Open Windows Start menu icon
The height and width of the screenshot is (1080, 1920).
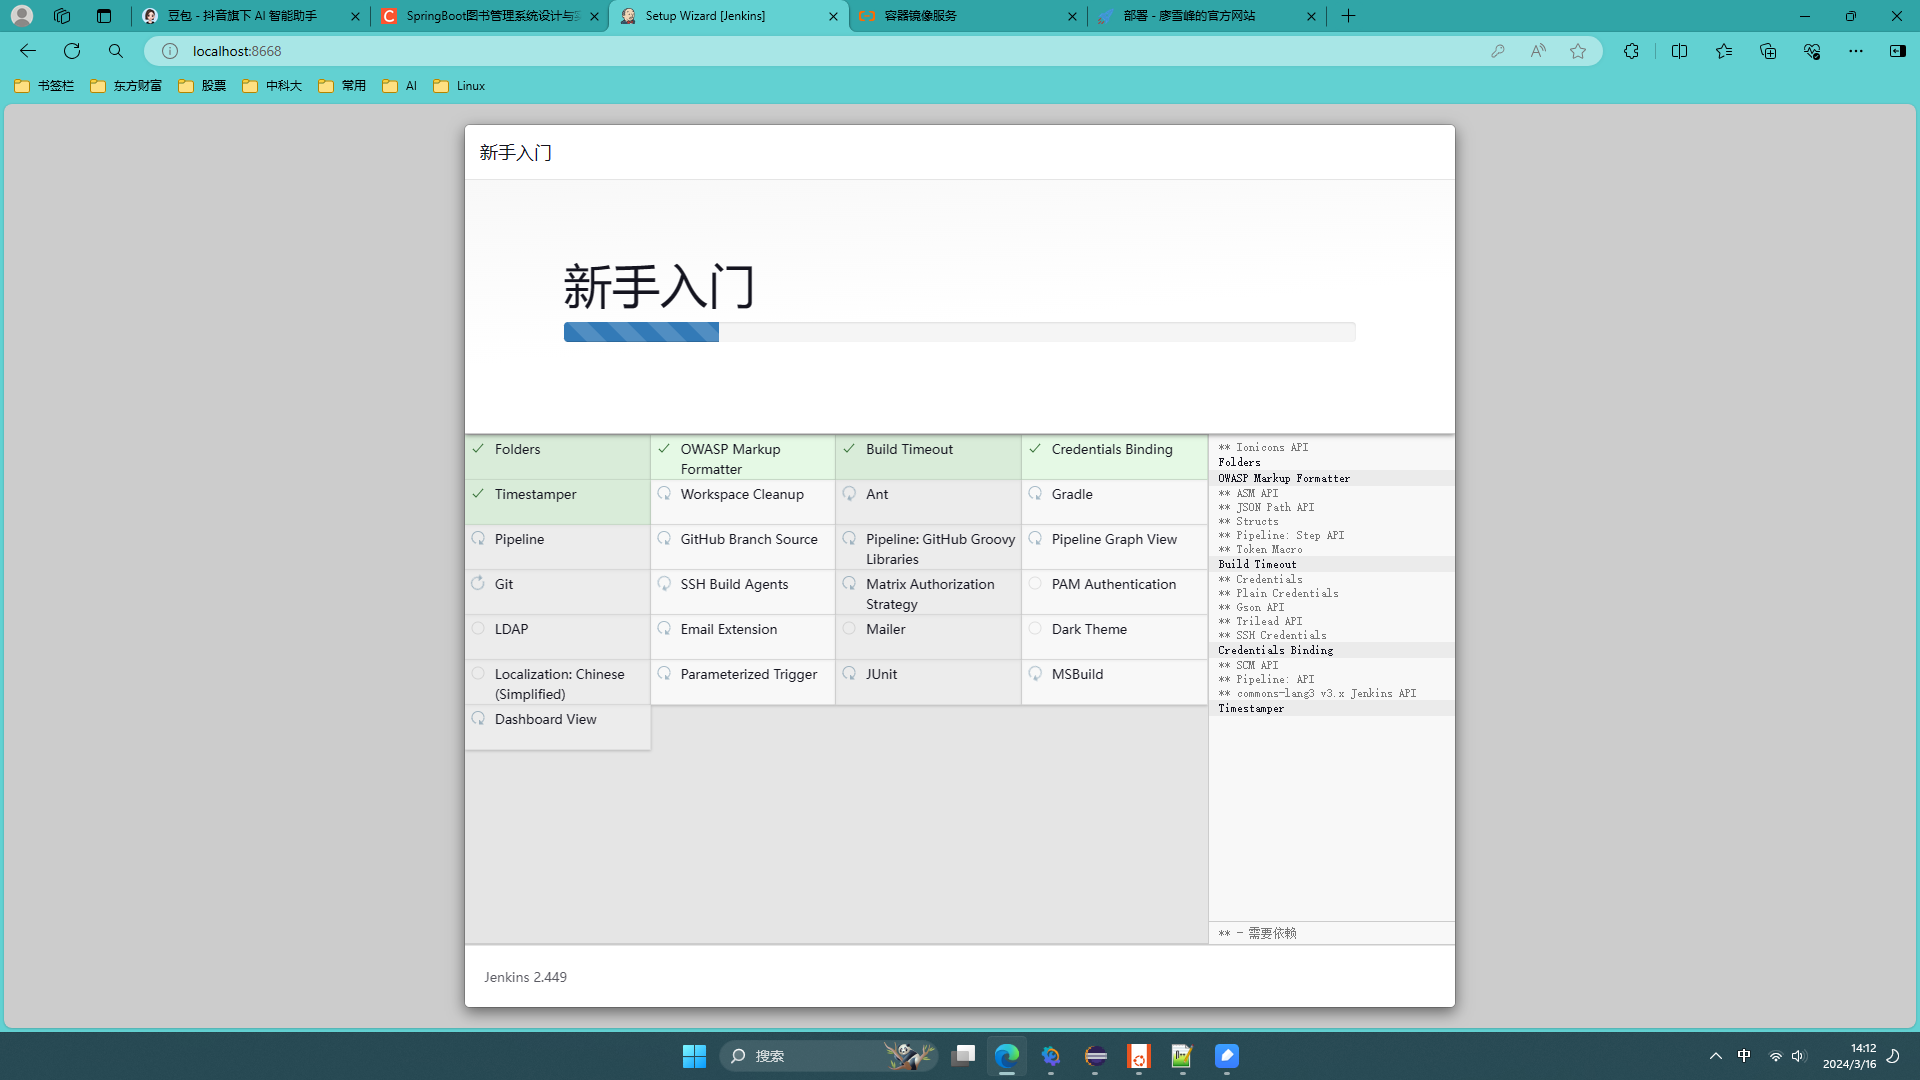pos(694,1056)
